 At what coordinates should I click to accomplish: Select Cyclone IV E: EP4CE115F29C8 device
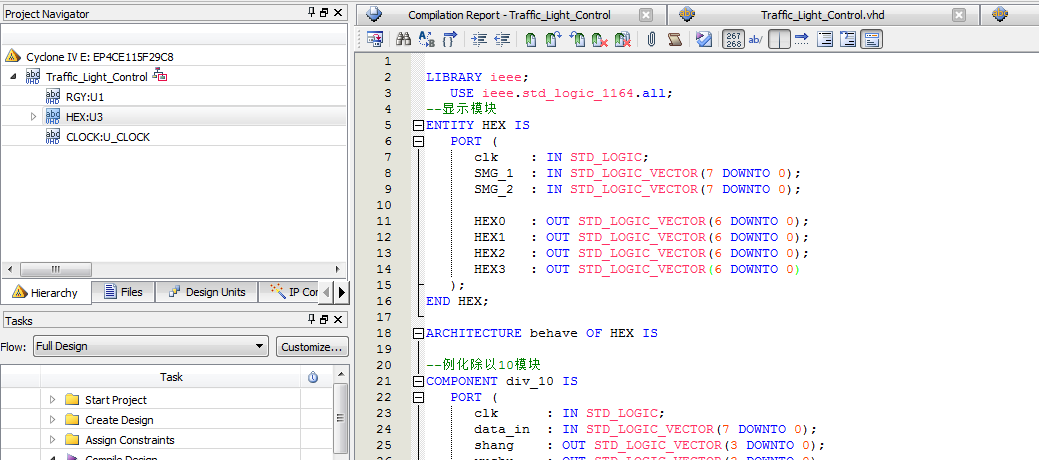click(x=100, y=57)
